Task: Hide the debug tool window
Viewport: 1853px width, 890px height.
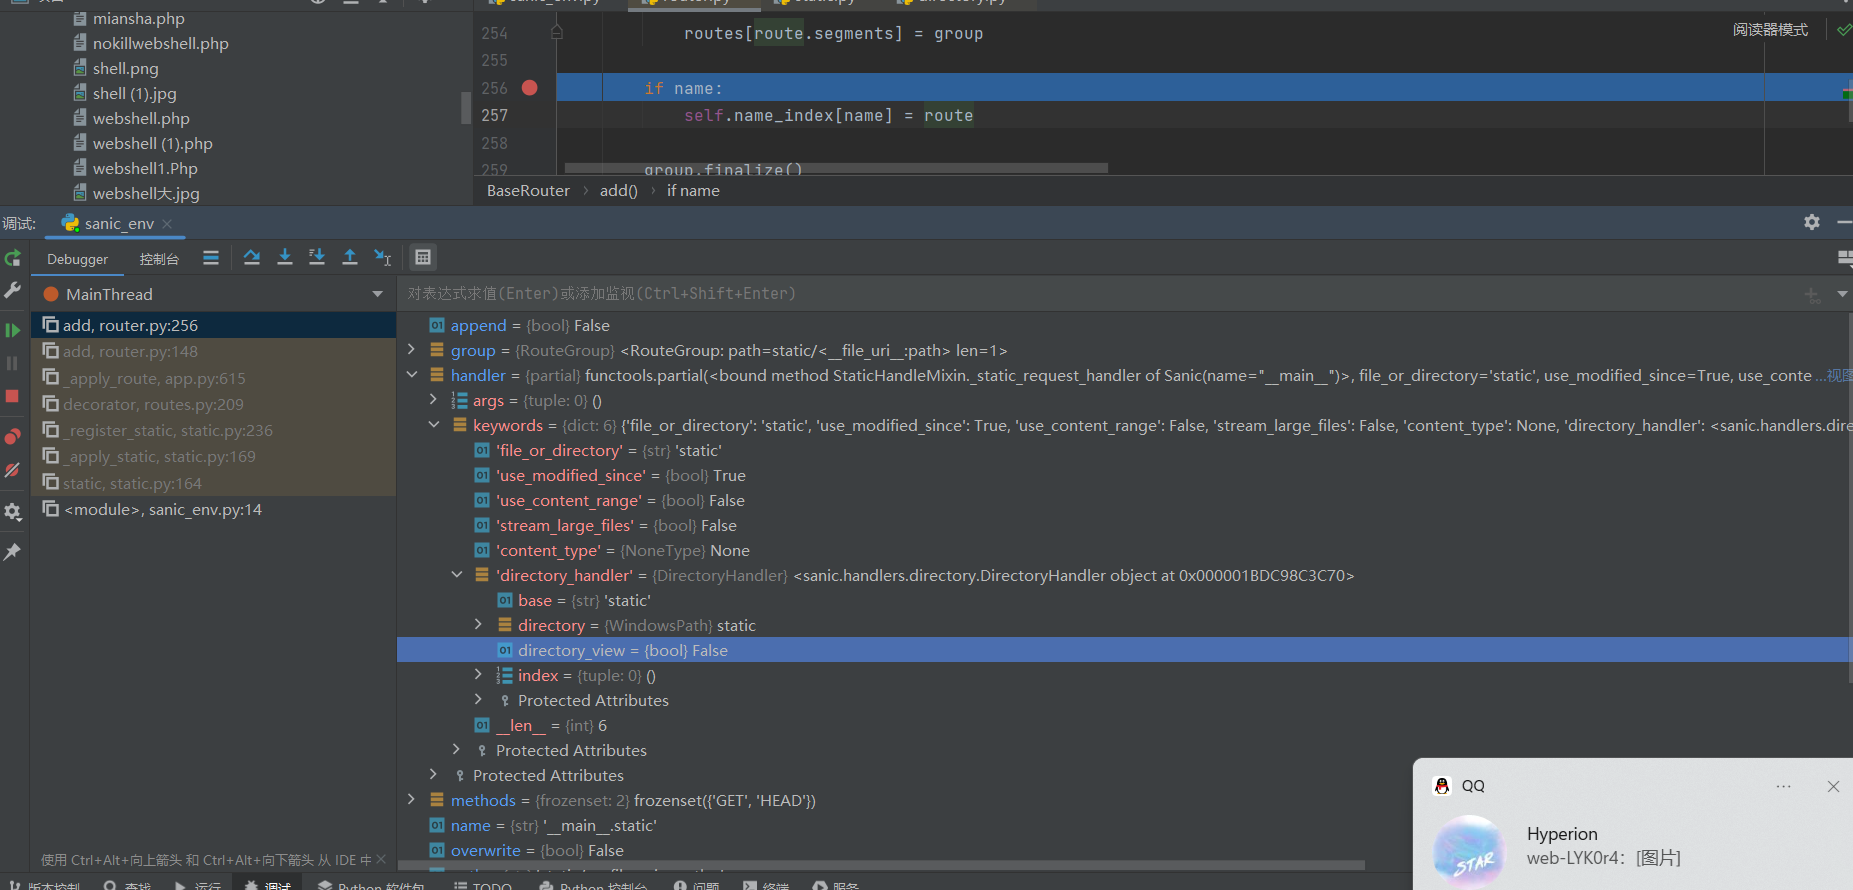Action: (x=1844, y=222)
